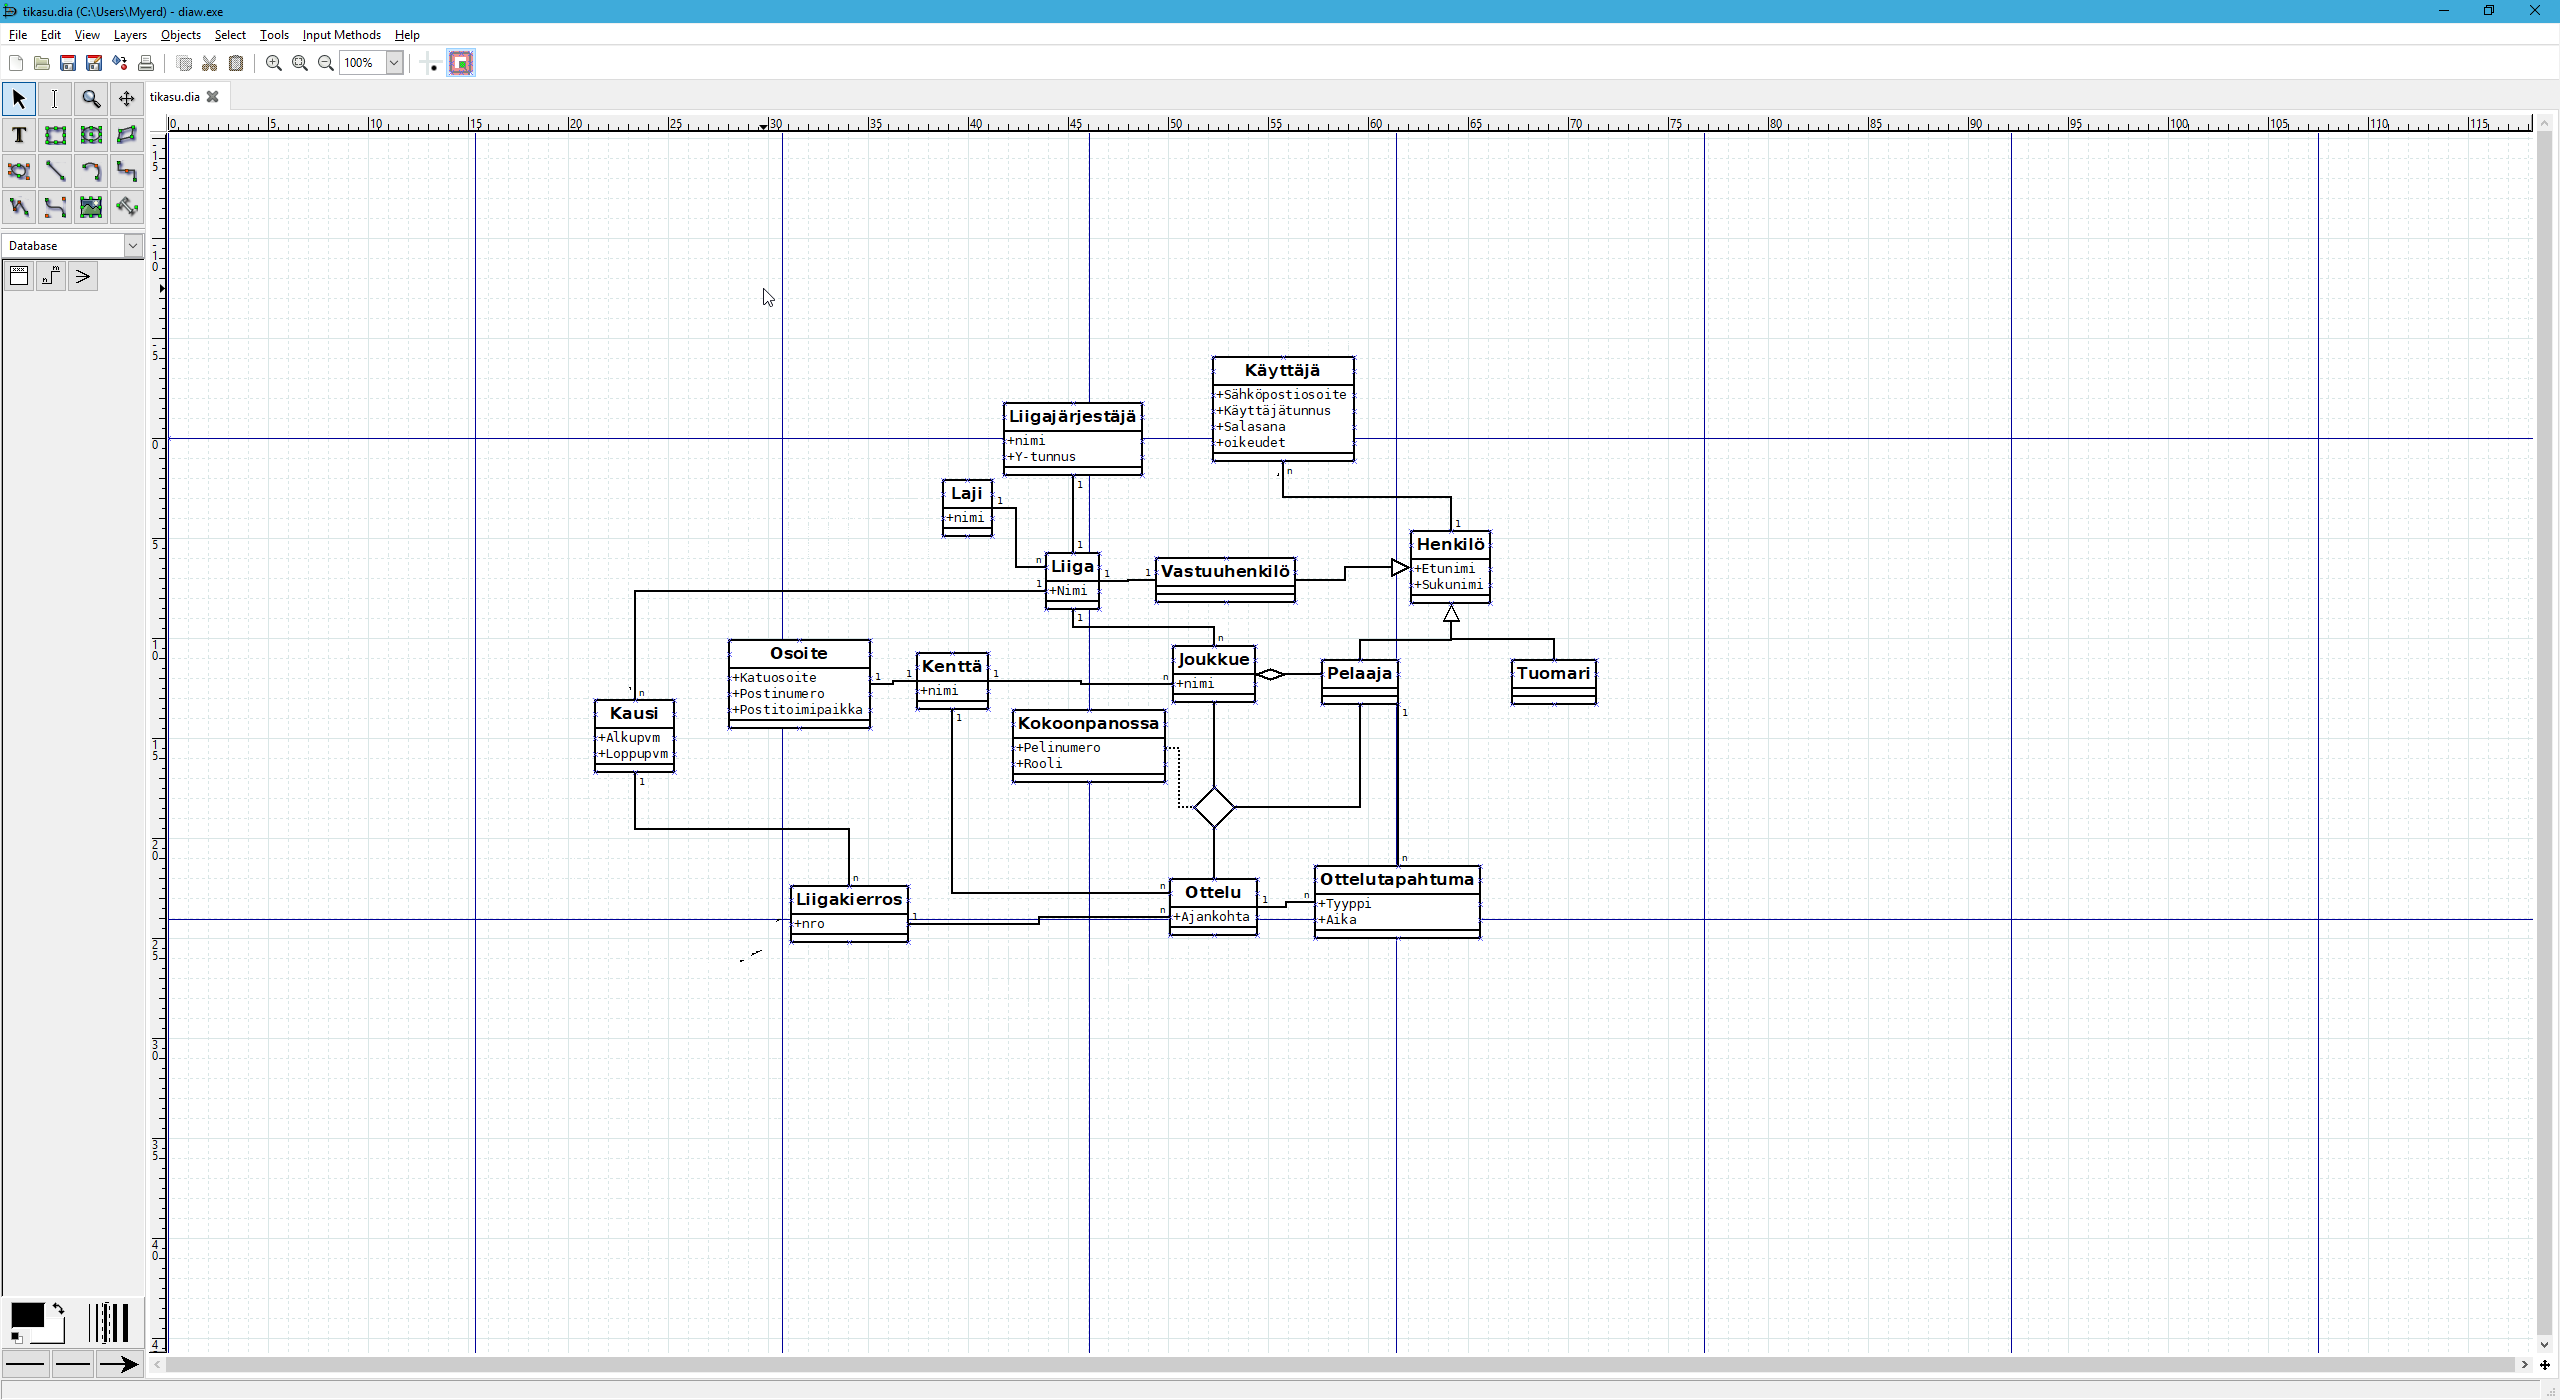
Task: Open the Objects menu
Action: [x=180, y=35]
